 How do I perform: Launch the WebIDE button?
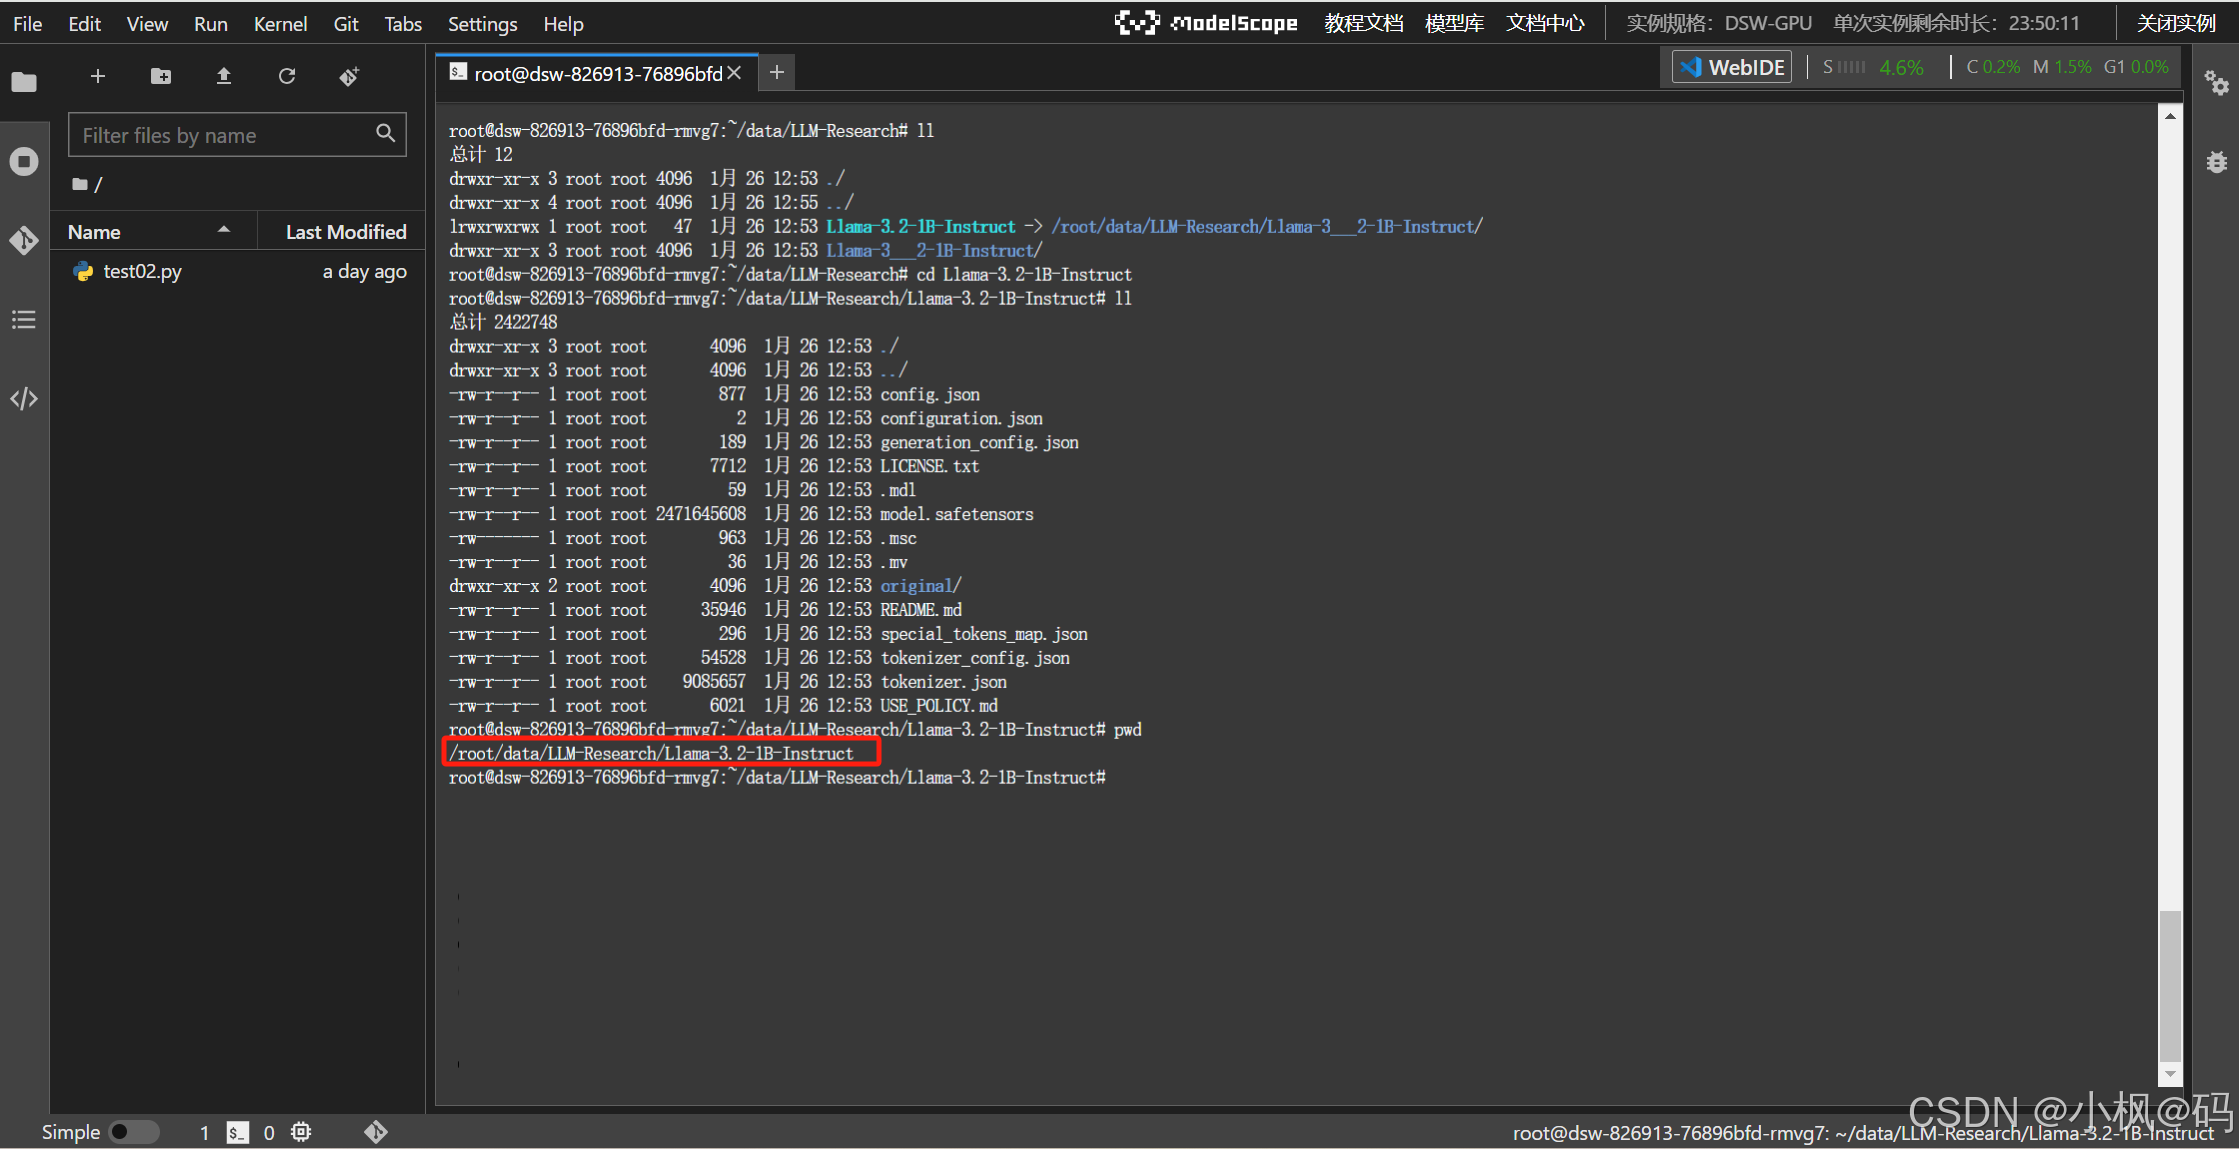pos(1733,67)
